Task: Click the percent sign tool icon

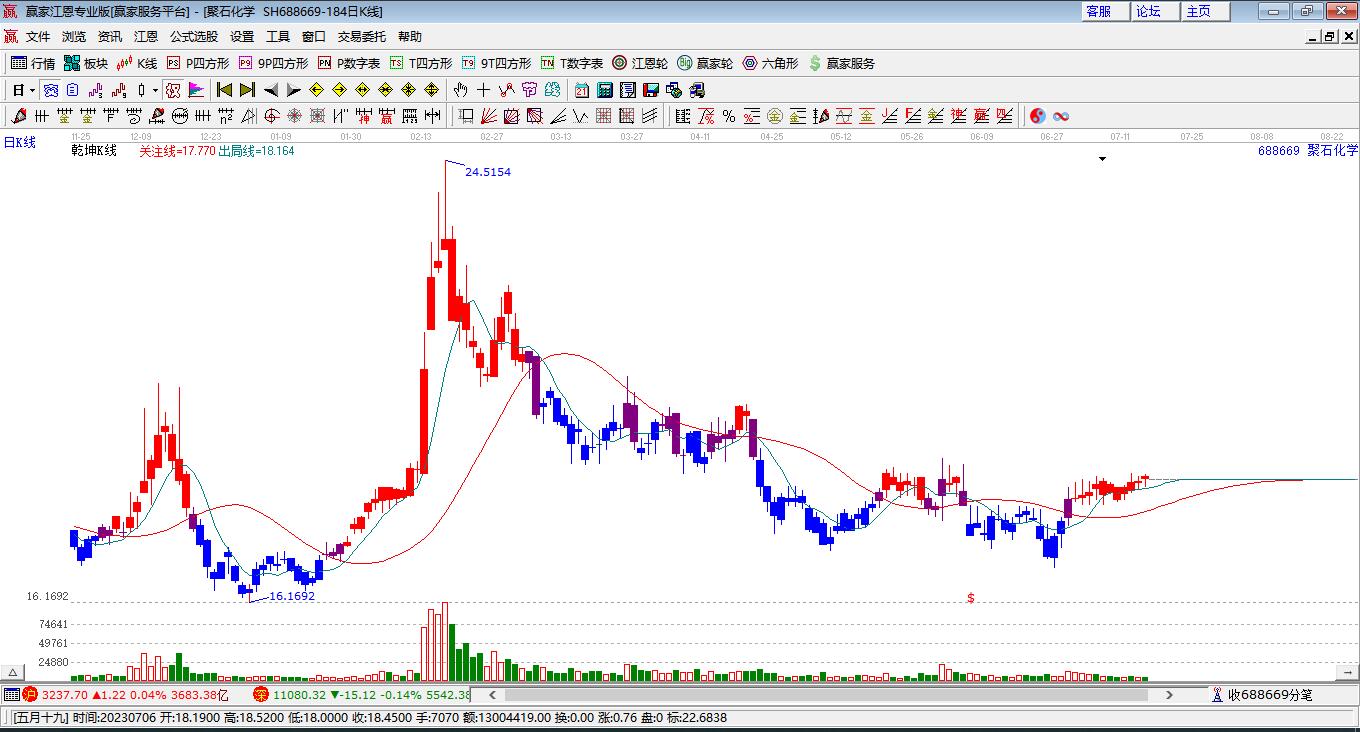Action: coord(728,116)
